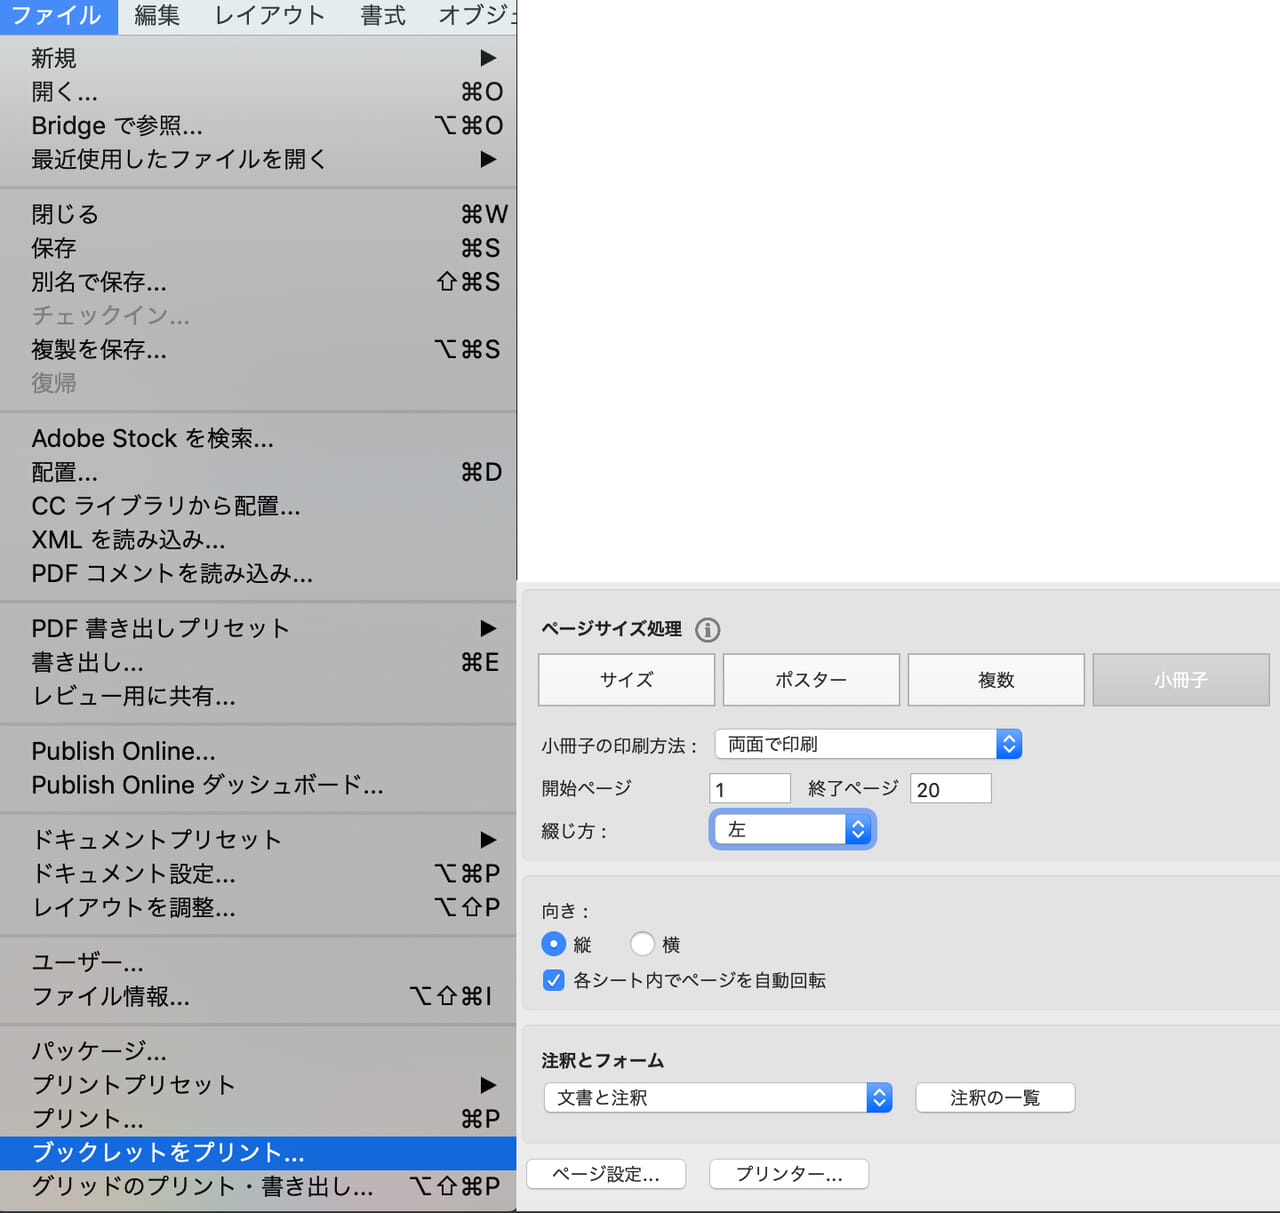The image size is (1280, 1213).
Task: Choose グリッドのプリント・書き出し... menu item
Action: [x=258, y=1187]
